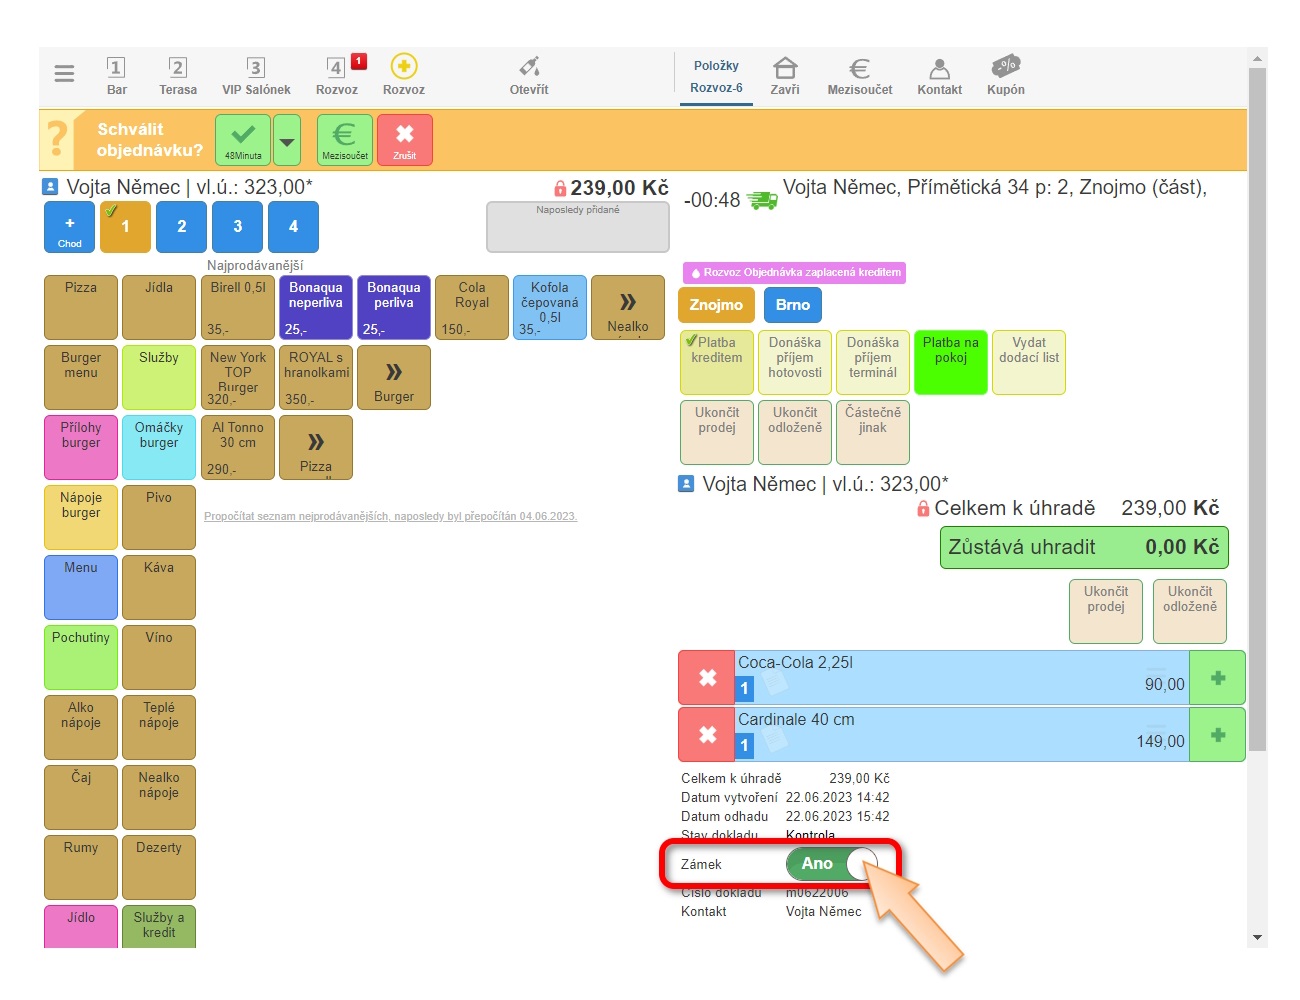
Task: Click the Kupón percent tag icon
Action: pos(1005,68)
